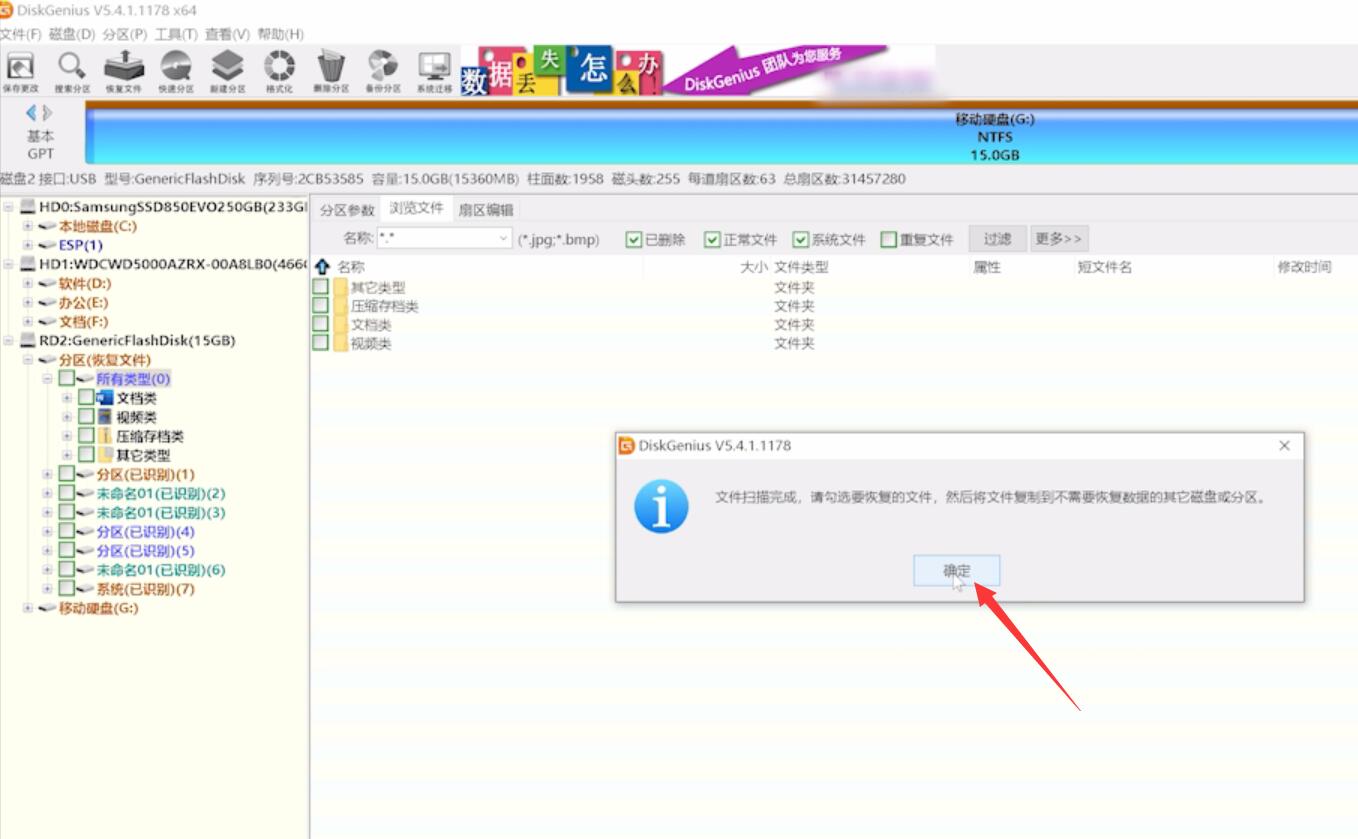The width and height of the screenshot is (1358, 839).
Task: Select the 办公(E:) partition in the tree
Action: pyautogui.click(x=83, y=303)
